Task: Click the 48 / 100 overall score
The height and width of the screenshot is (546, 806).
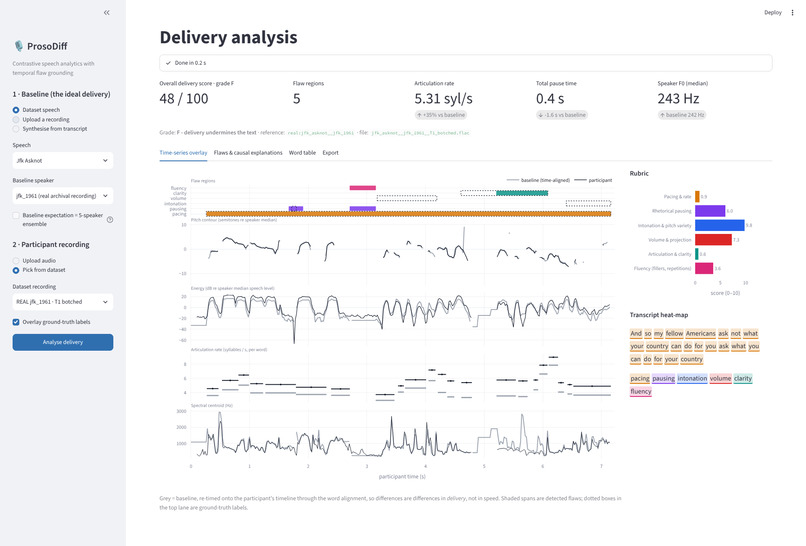Action: tap(184, 99)
